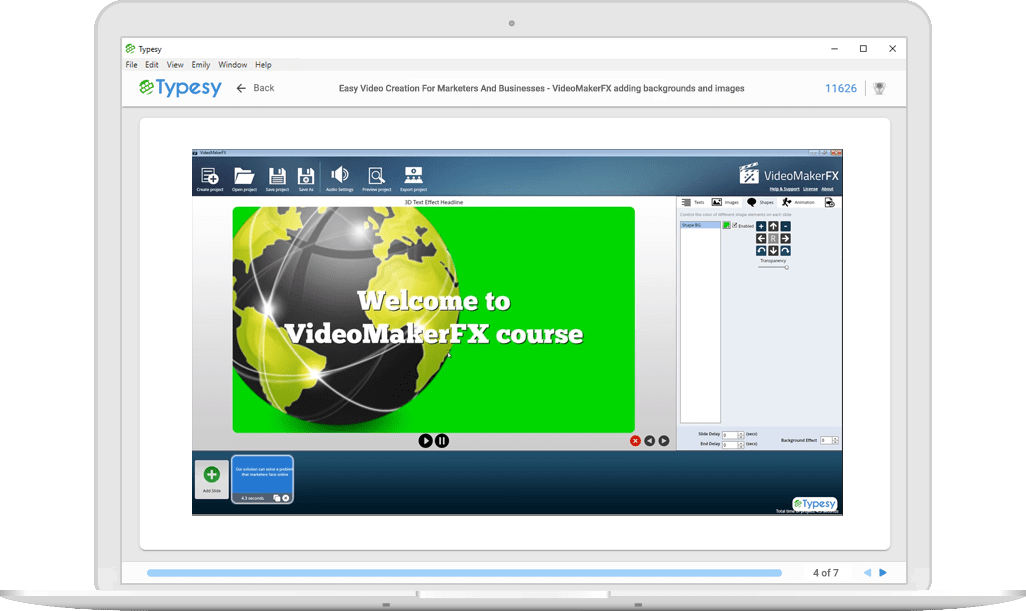Delete slide via X icon on thumbnail
Screen dimensions: 1026x611
(x=285, y=498)
